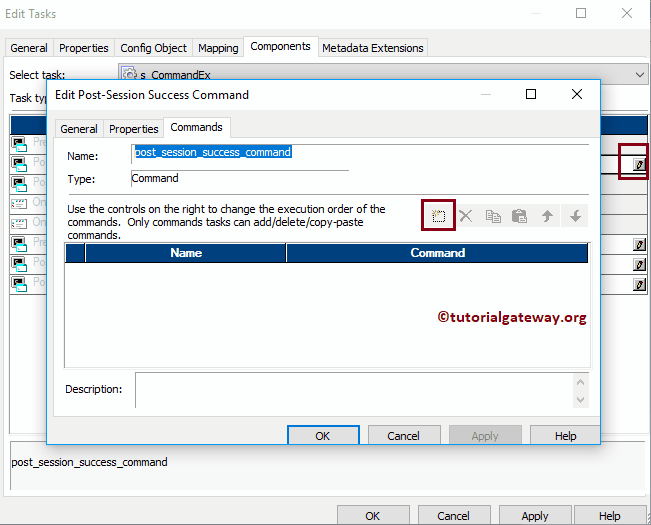Screen dimensions: 651x525
Task: Close the Edit Post-Session Success Command dialog
Action: [x=577, y=94]
